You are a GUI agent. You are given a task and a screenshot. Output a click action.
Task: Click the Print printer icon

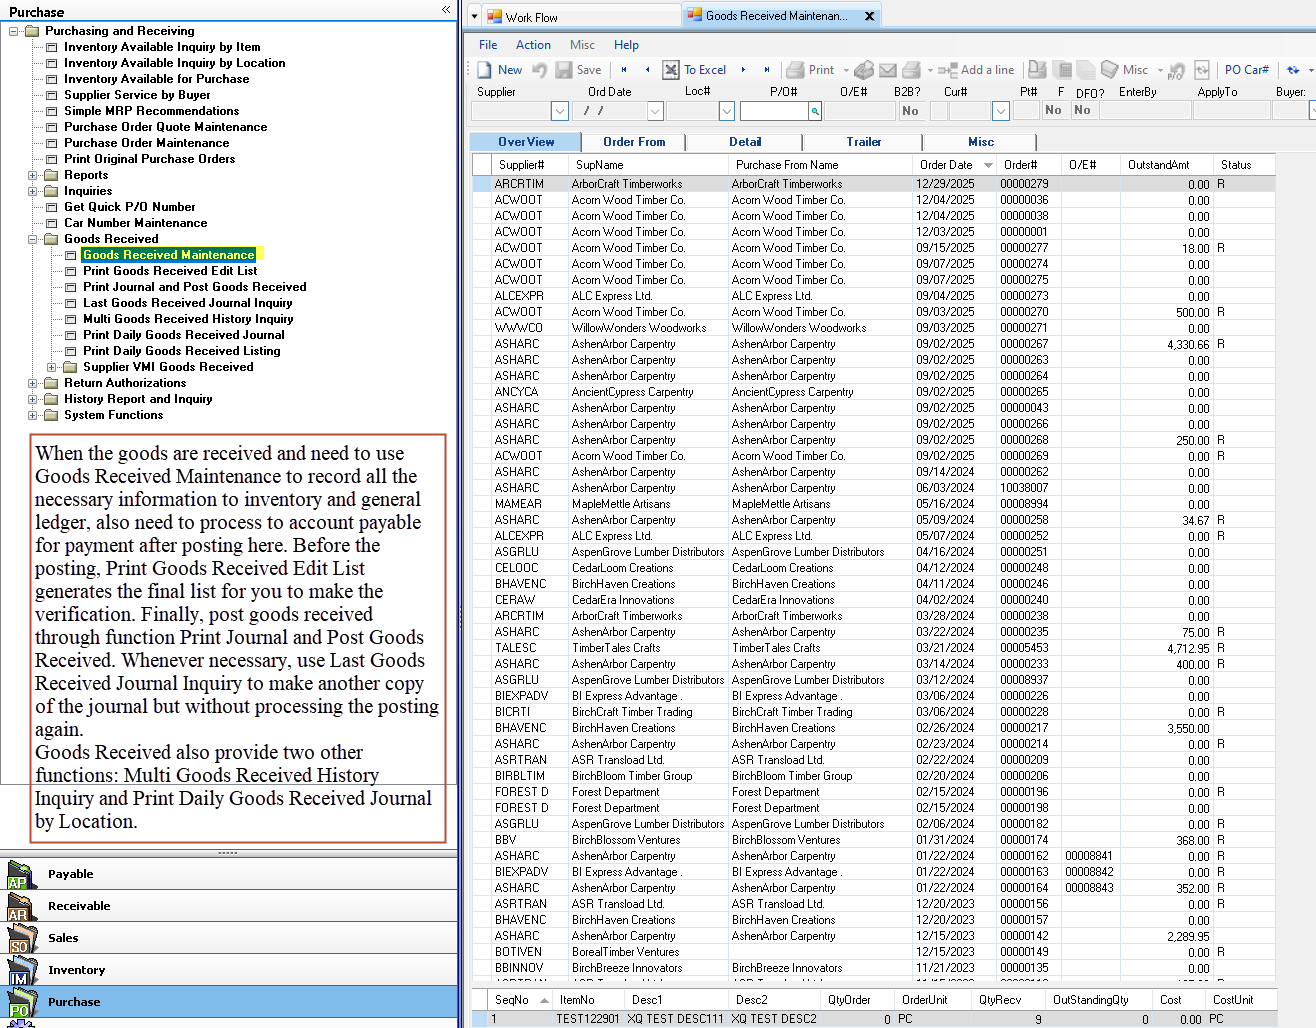point(795,70)
